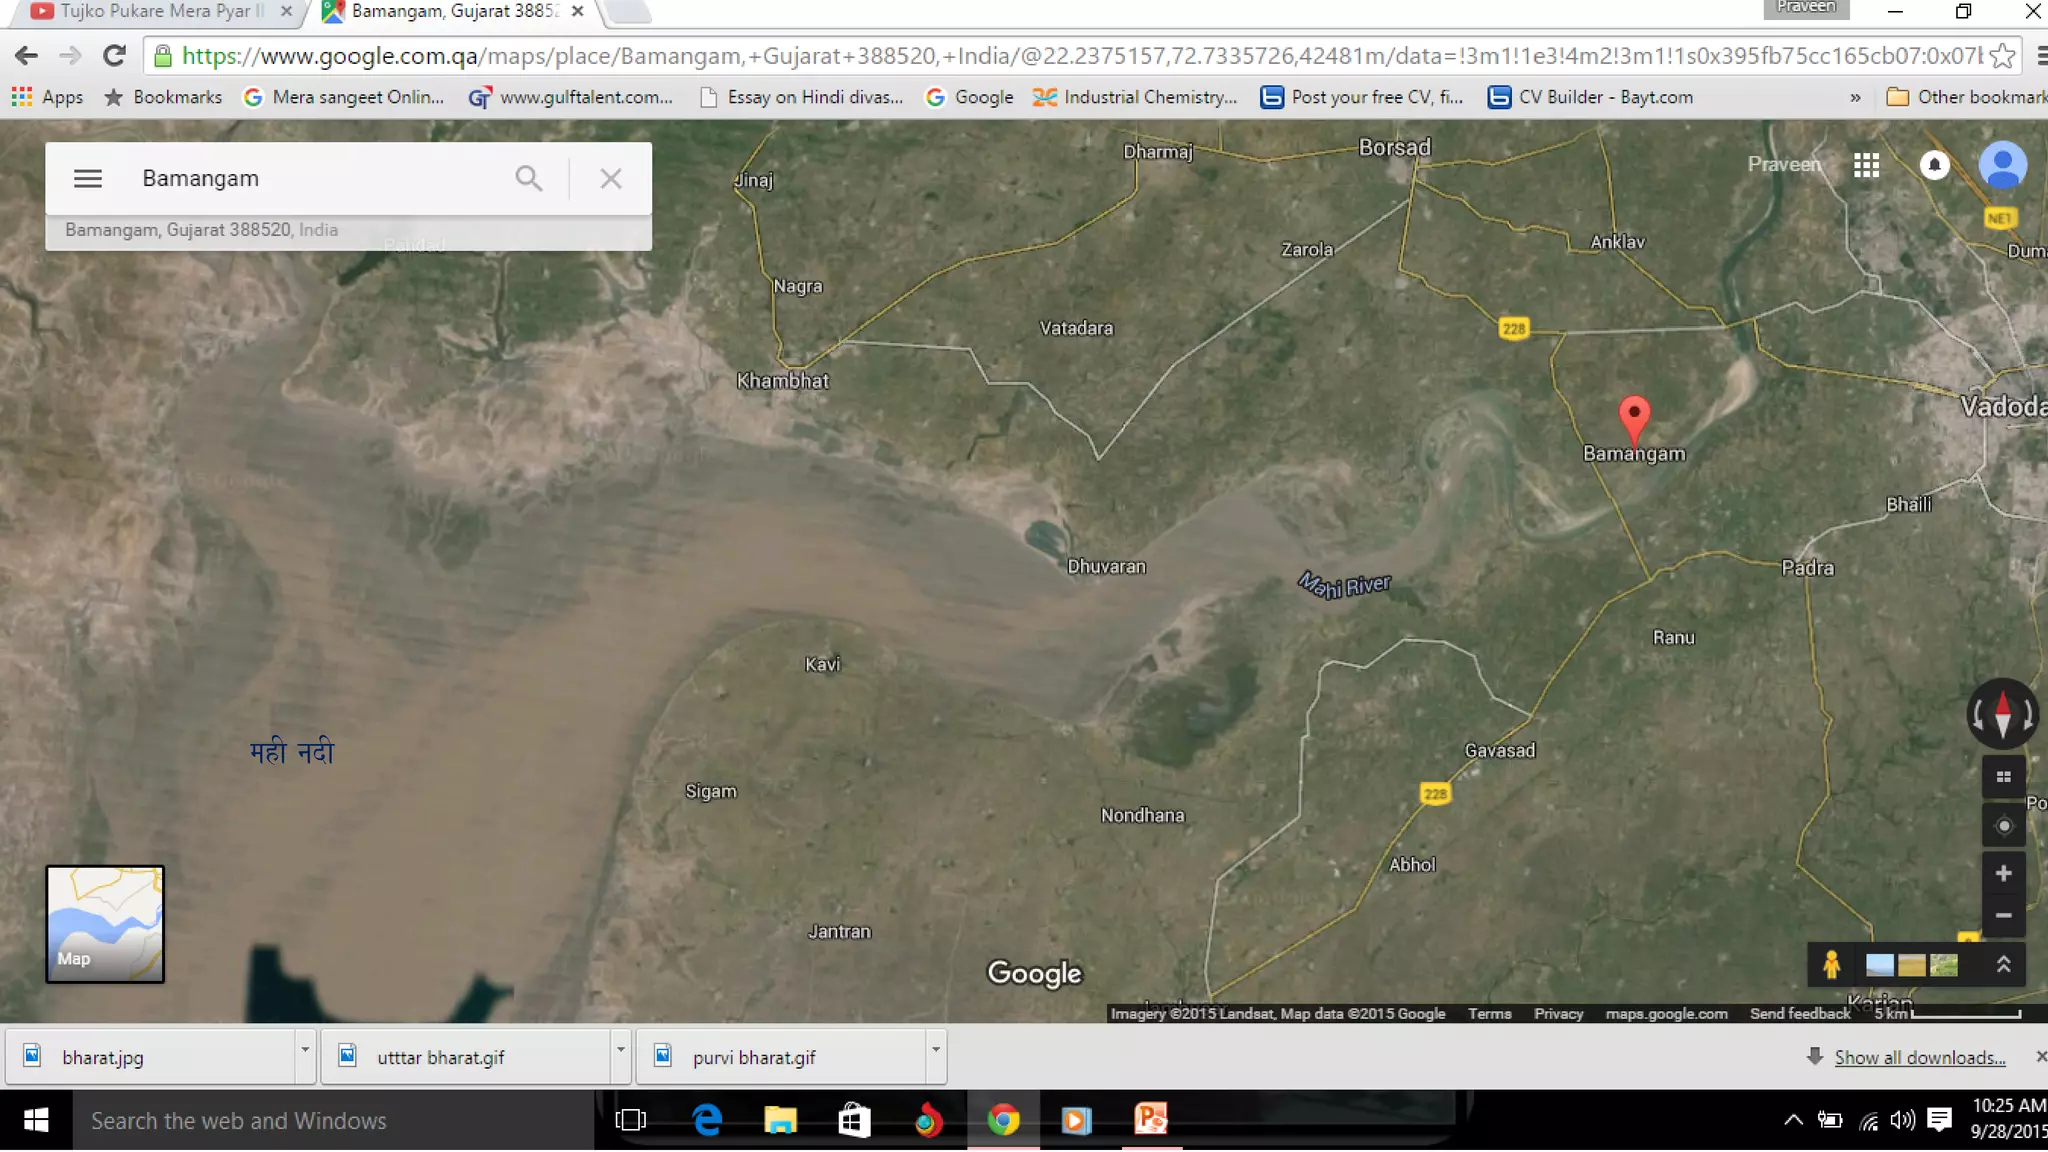Switch to the Tujko Pukare YouTube tab

point(160,12)
